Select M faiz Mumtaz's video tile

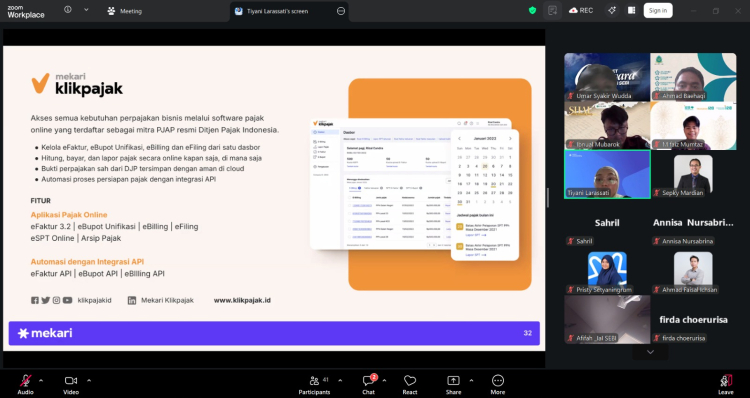click(x=694, y=125)
